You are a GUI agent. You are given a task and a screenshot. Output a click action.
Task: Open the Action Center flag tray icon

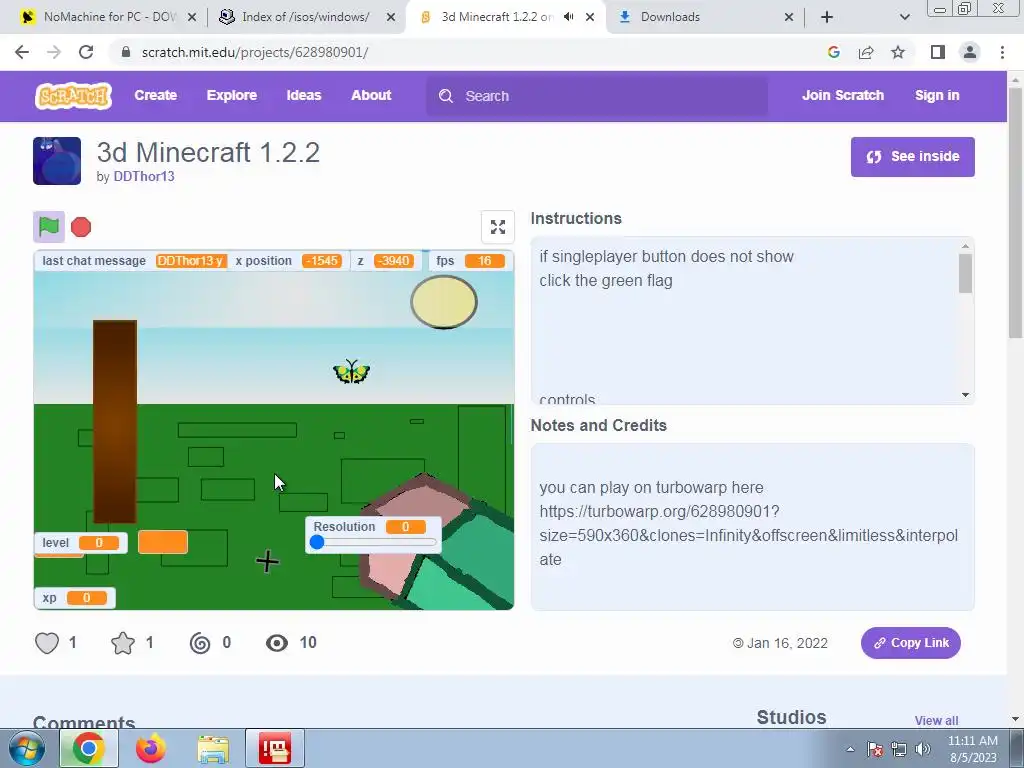click(874, 749)
